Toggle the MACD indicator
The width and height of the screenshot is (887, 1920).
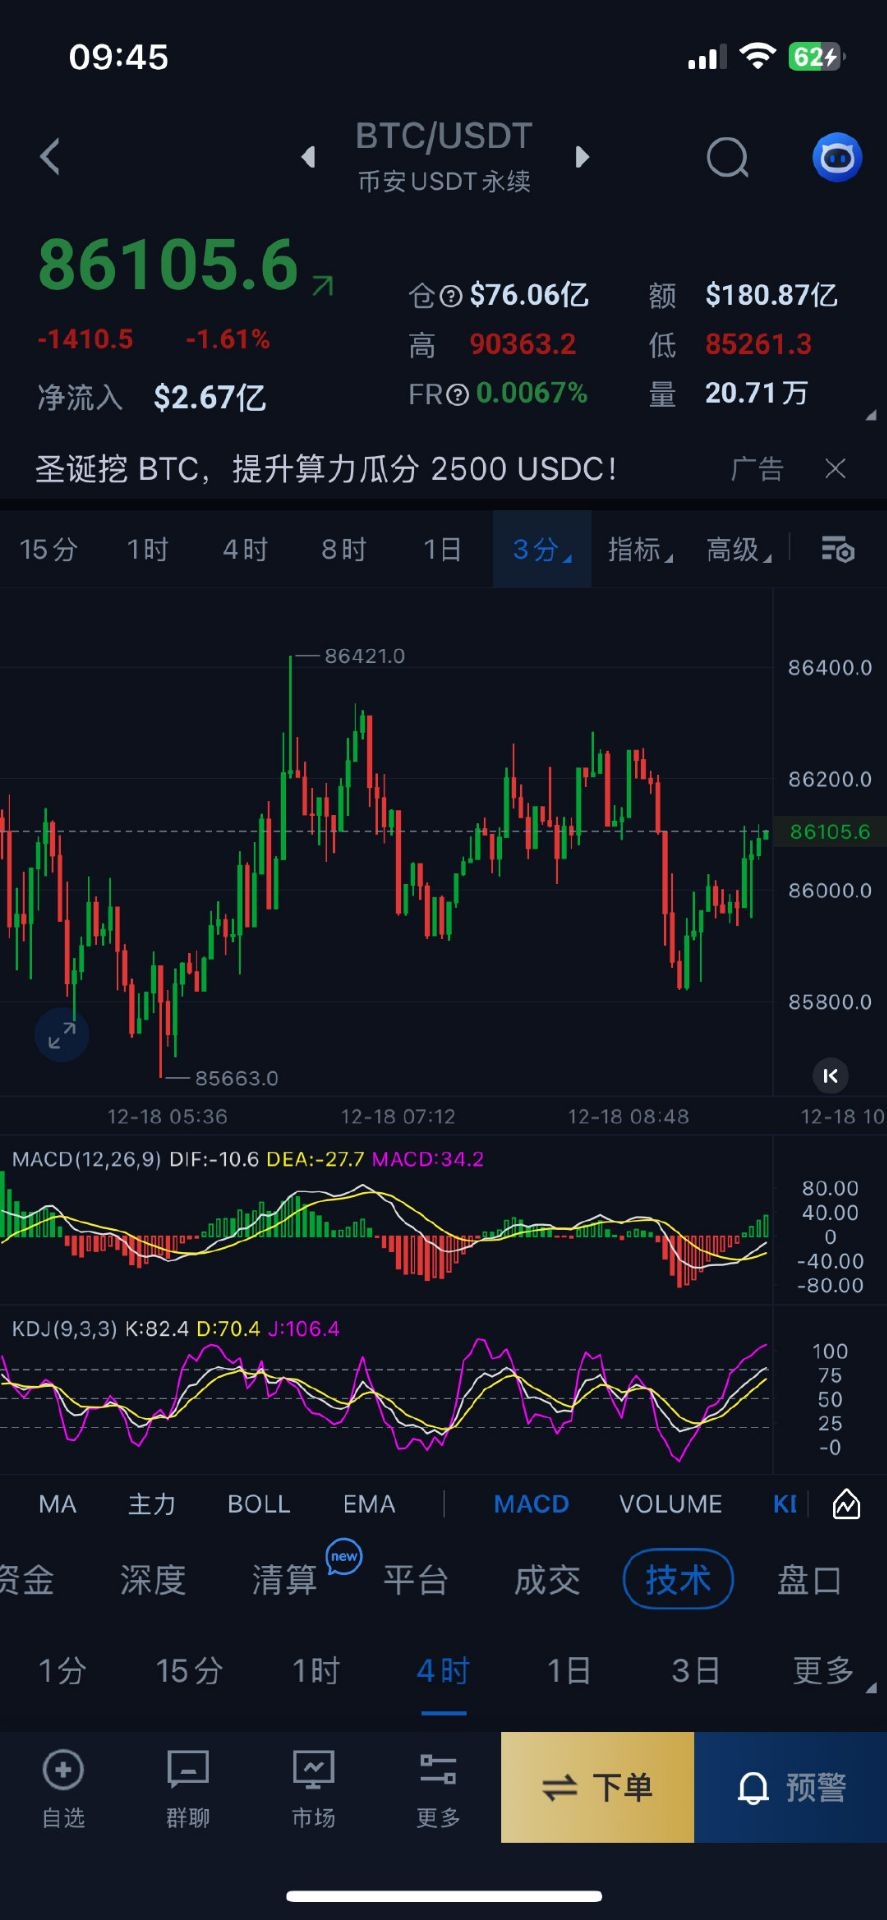(x=531, y=1504)
